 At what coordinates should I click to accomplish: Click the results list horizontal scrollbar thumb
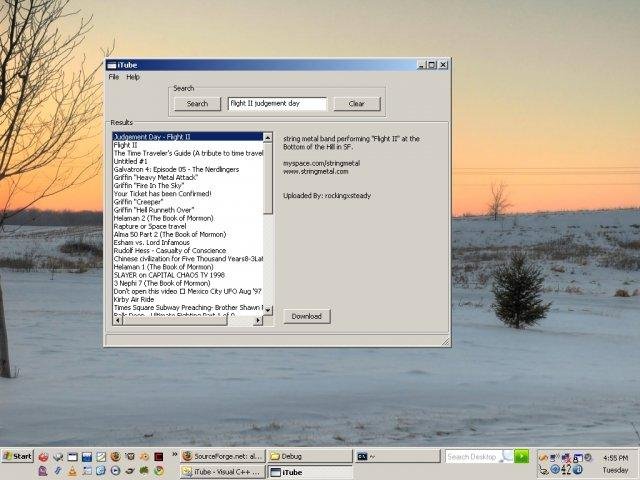tap(175, 321)
